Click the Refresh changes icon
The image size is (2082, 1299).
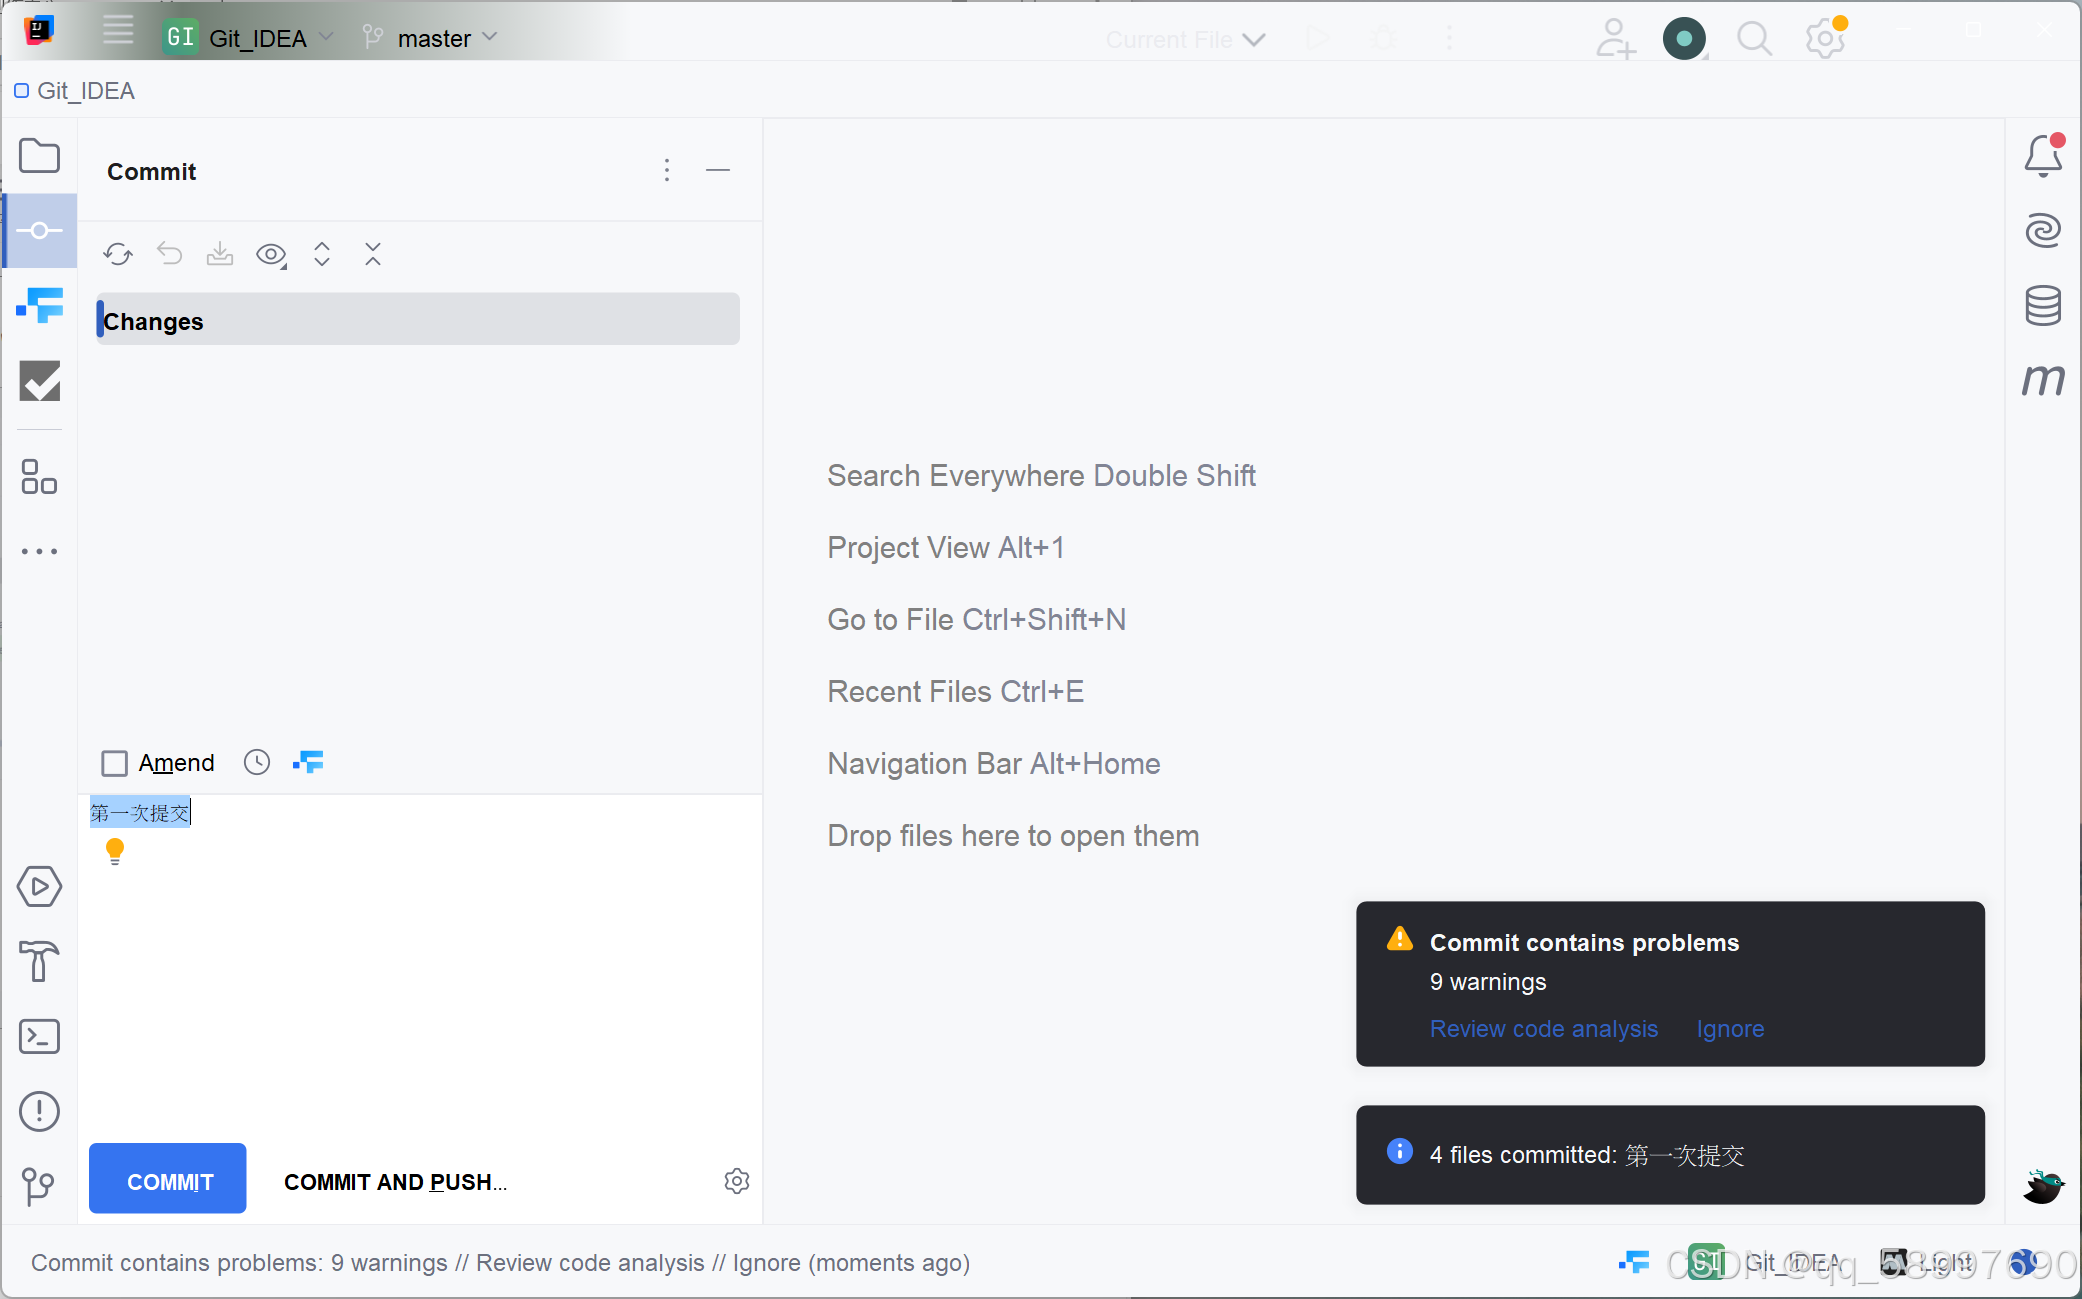118,254
